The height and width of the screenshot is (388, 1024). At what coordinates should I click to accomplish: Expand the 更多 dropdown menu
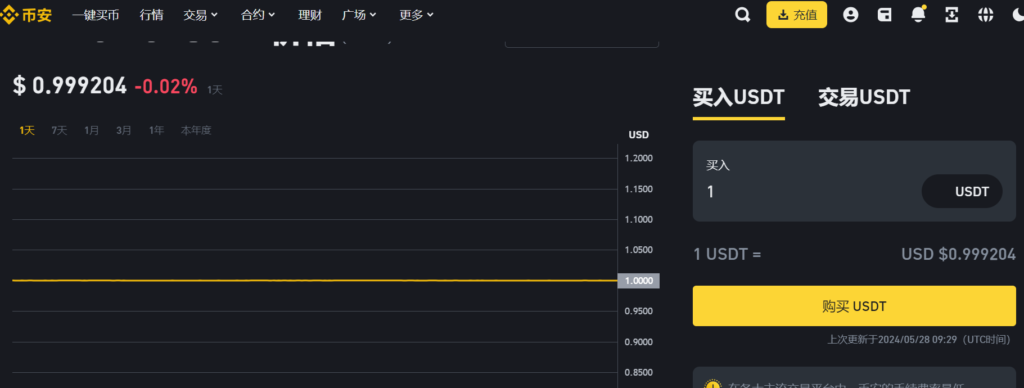[x=417, y=15]
